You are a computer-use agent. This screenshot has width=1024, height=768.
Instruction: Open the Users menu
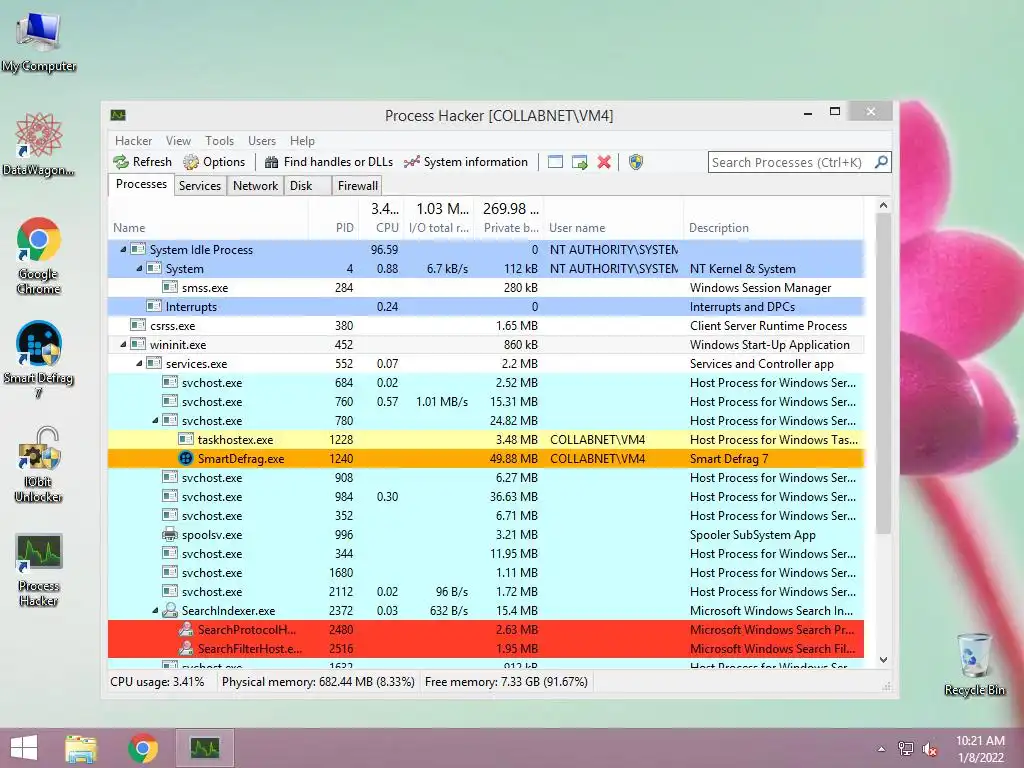(262, 141)
